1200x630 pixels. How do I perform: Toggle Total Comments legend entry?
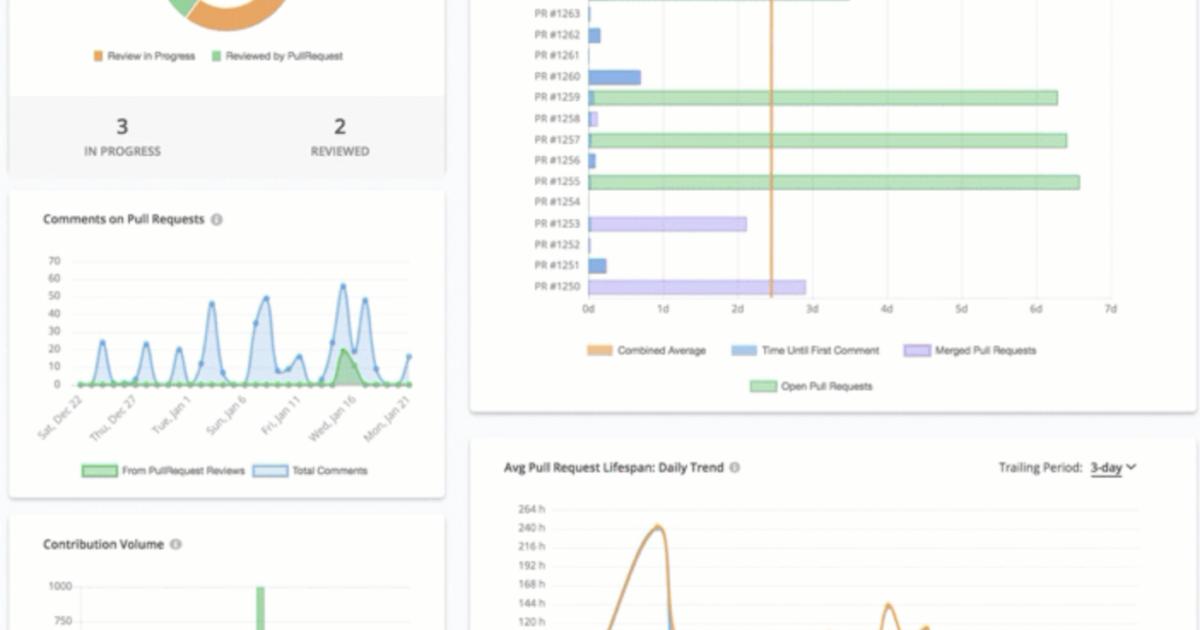click(x=310, y=471)
